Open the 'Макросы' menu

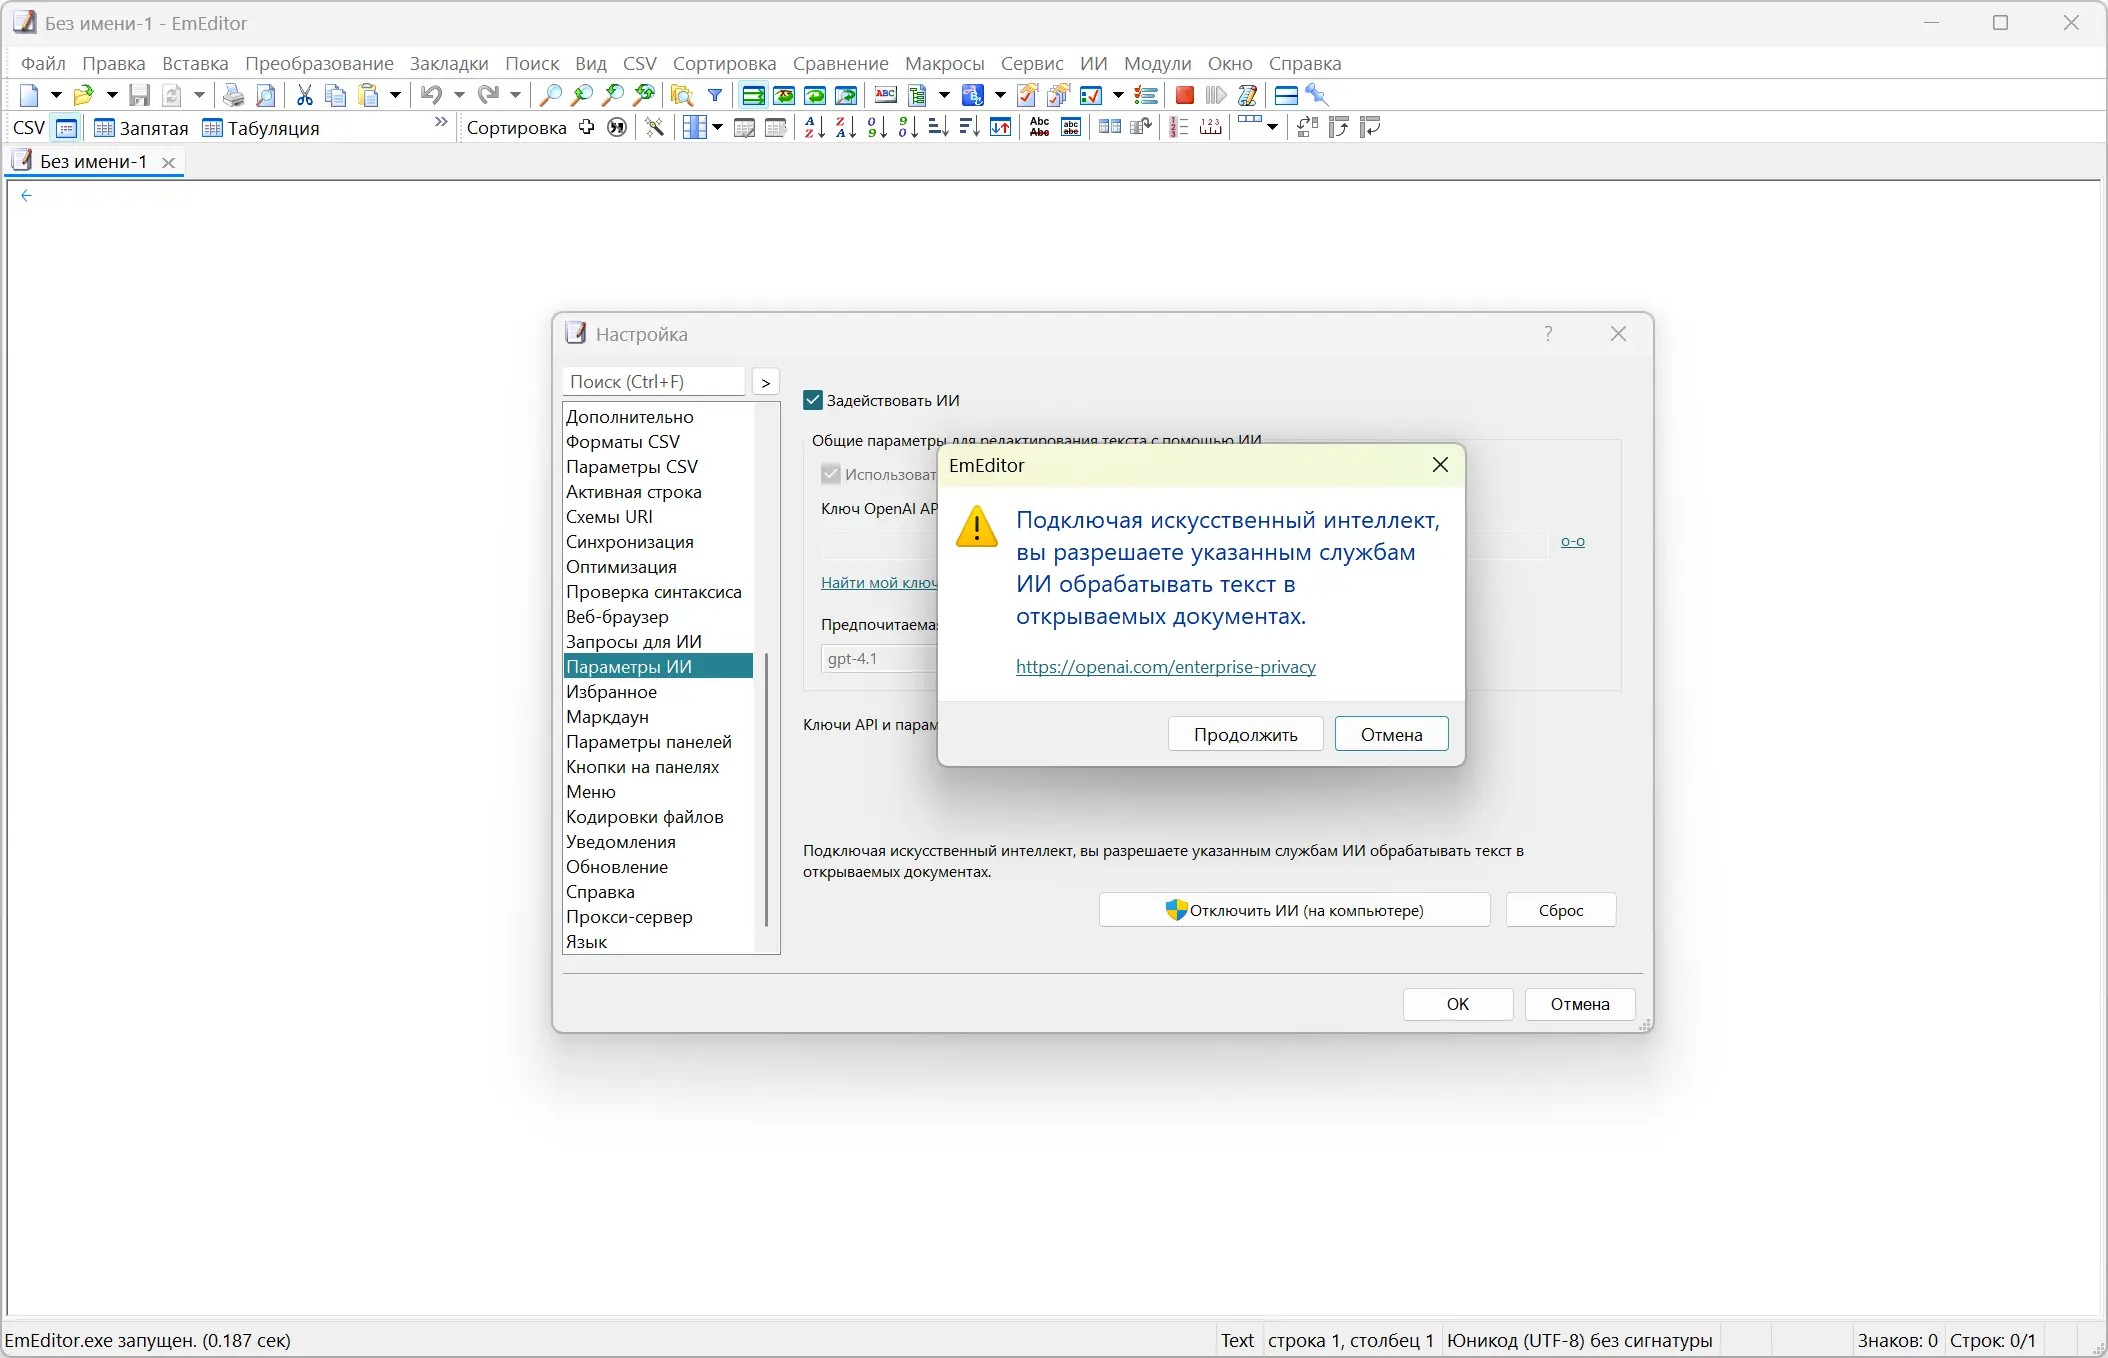pyautogui.click(x=944, y=64)
